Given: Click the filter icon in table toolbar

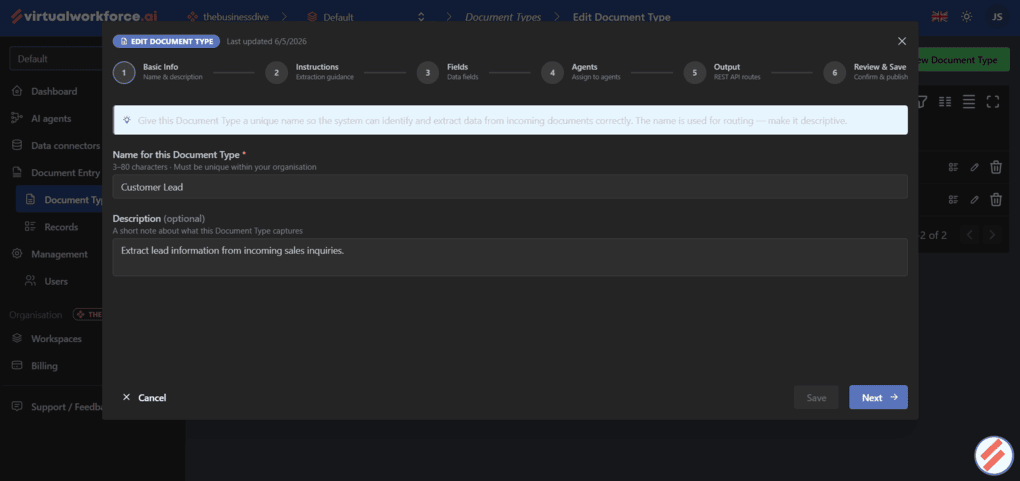Looking at the screenshot, I should (x=922, y=102).
